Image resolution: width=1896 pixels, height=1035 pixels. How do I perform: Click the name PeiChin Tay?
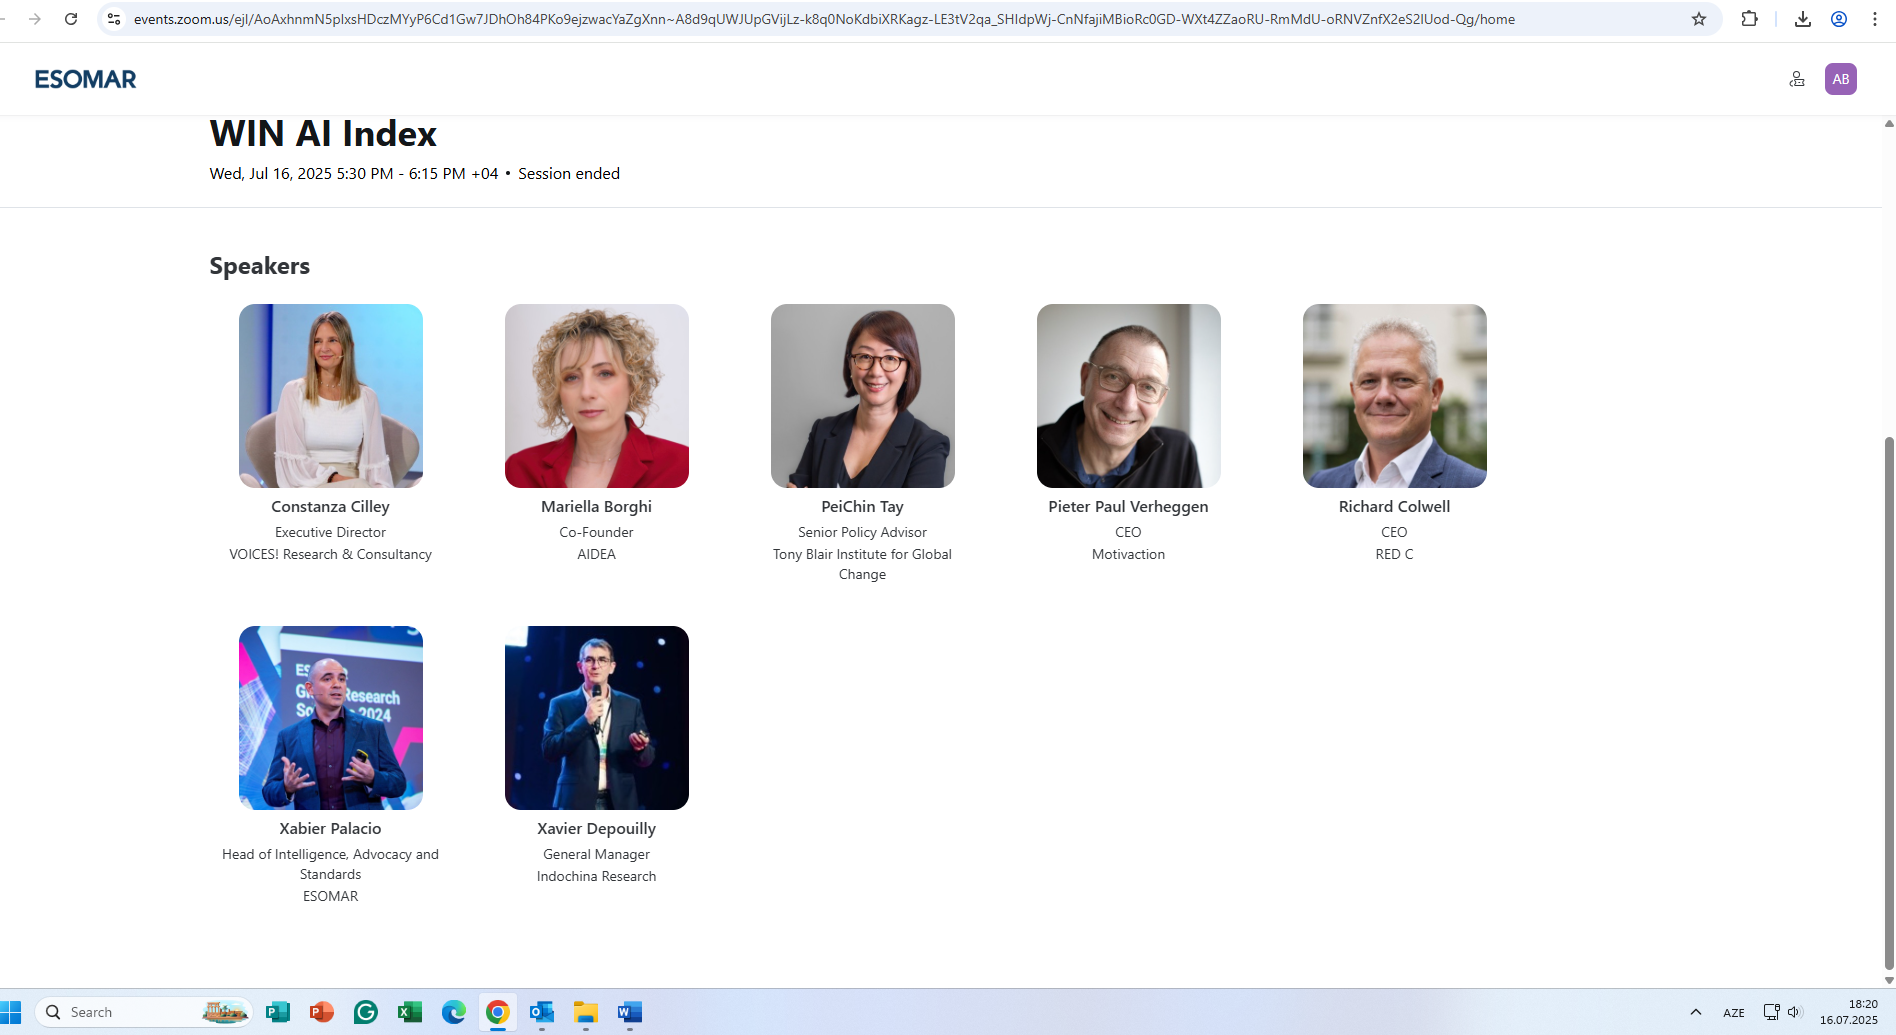(x=863, y=507)
